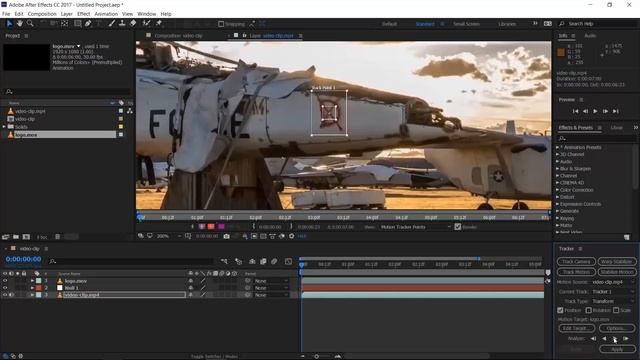Expand Solids folder in Project panel
This screenshot has height=360, width=640.
(4, 127)
